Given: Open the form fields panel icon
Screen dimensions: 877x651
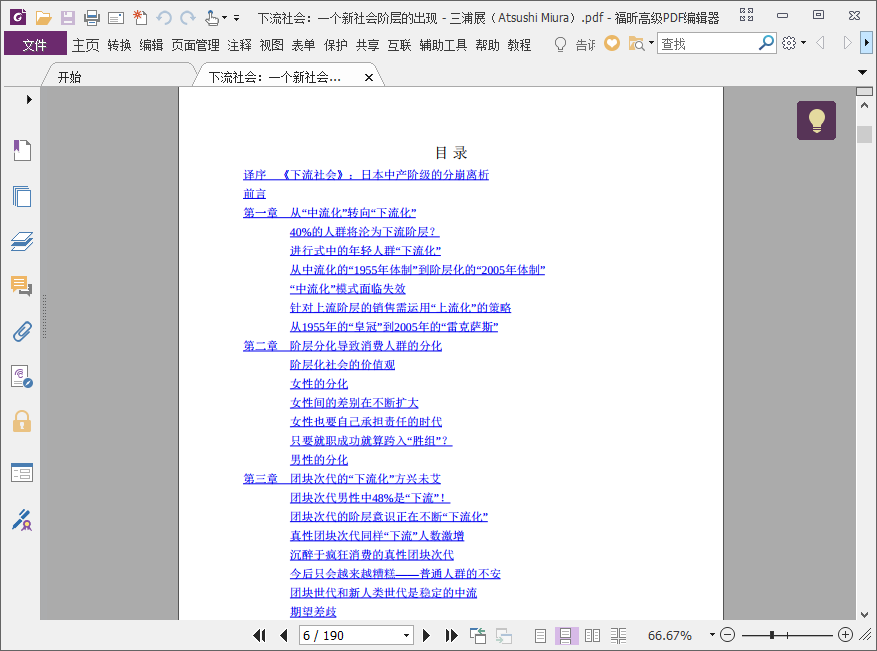Looking at the screenshot, I should (22, 473).
